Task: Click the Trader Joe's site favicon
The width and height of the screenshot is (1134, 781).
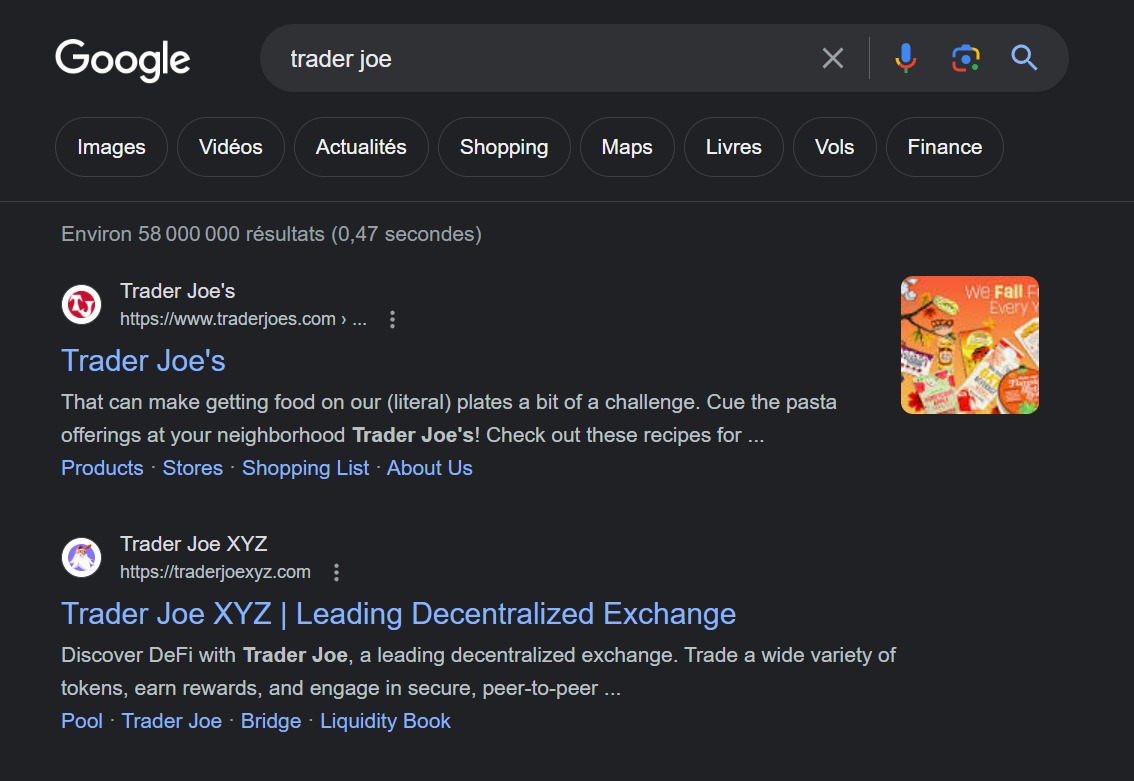Action: click(x=81, y=304)
